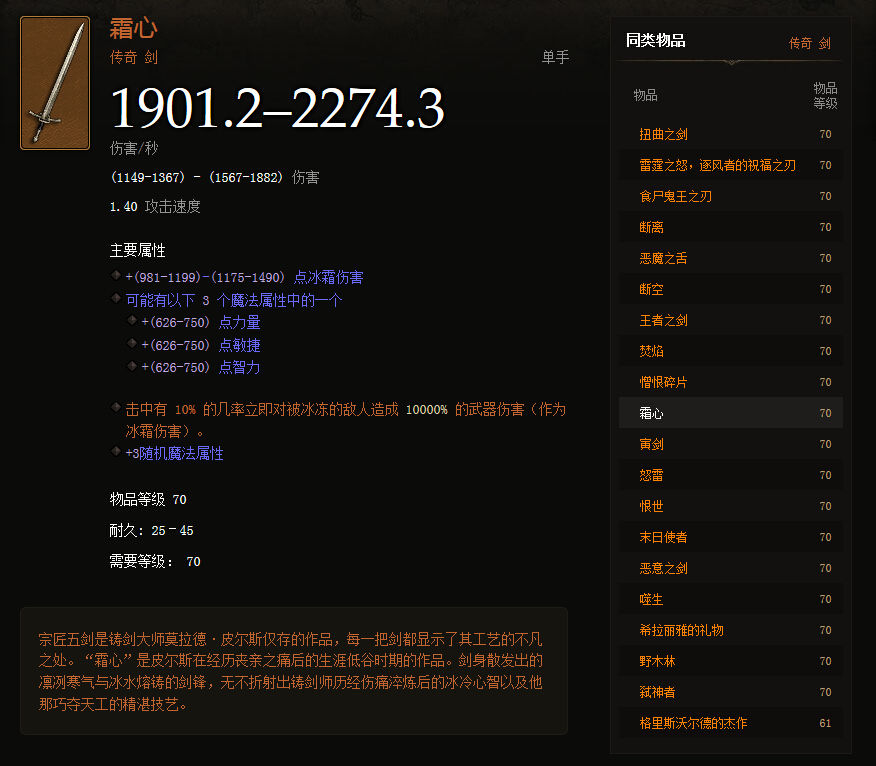Screen dimensions: 876x766
Task: Click the 主要属性 section heading
Action: [x=137, y=250]
